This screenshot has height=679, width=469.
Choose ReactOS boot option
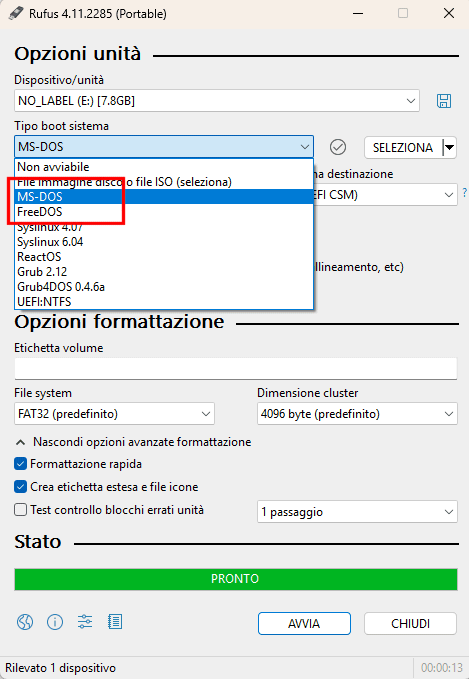[164, 257]
